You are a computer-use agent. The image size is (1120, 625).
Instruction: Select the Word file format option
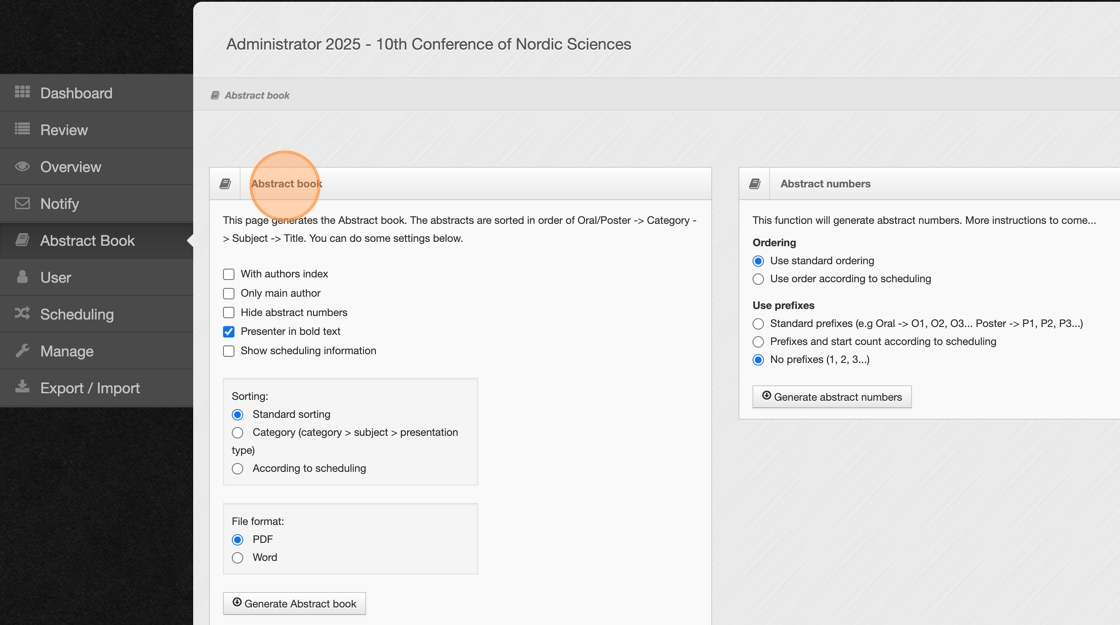(238, 558)
